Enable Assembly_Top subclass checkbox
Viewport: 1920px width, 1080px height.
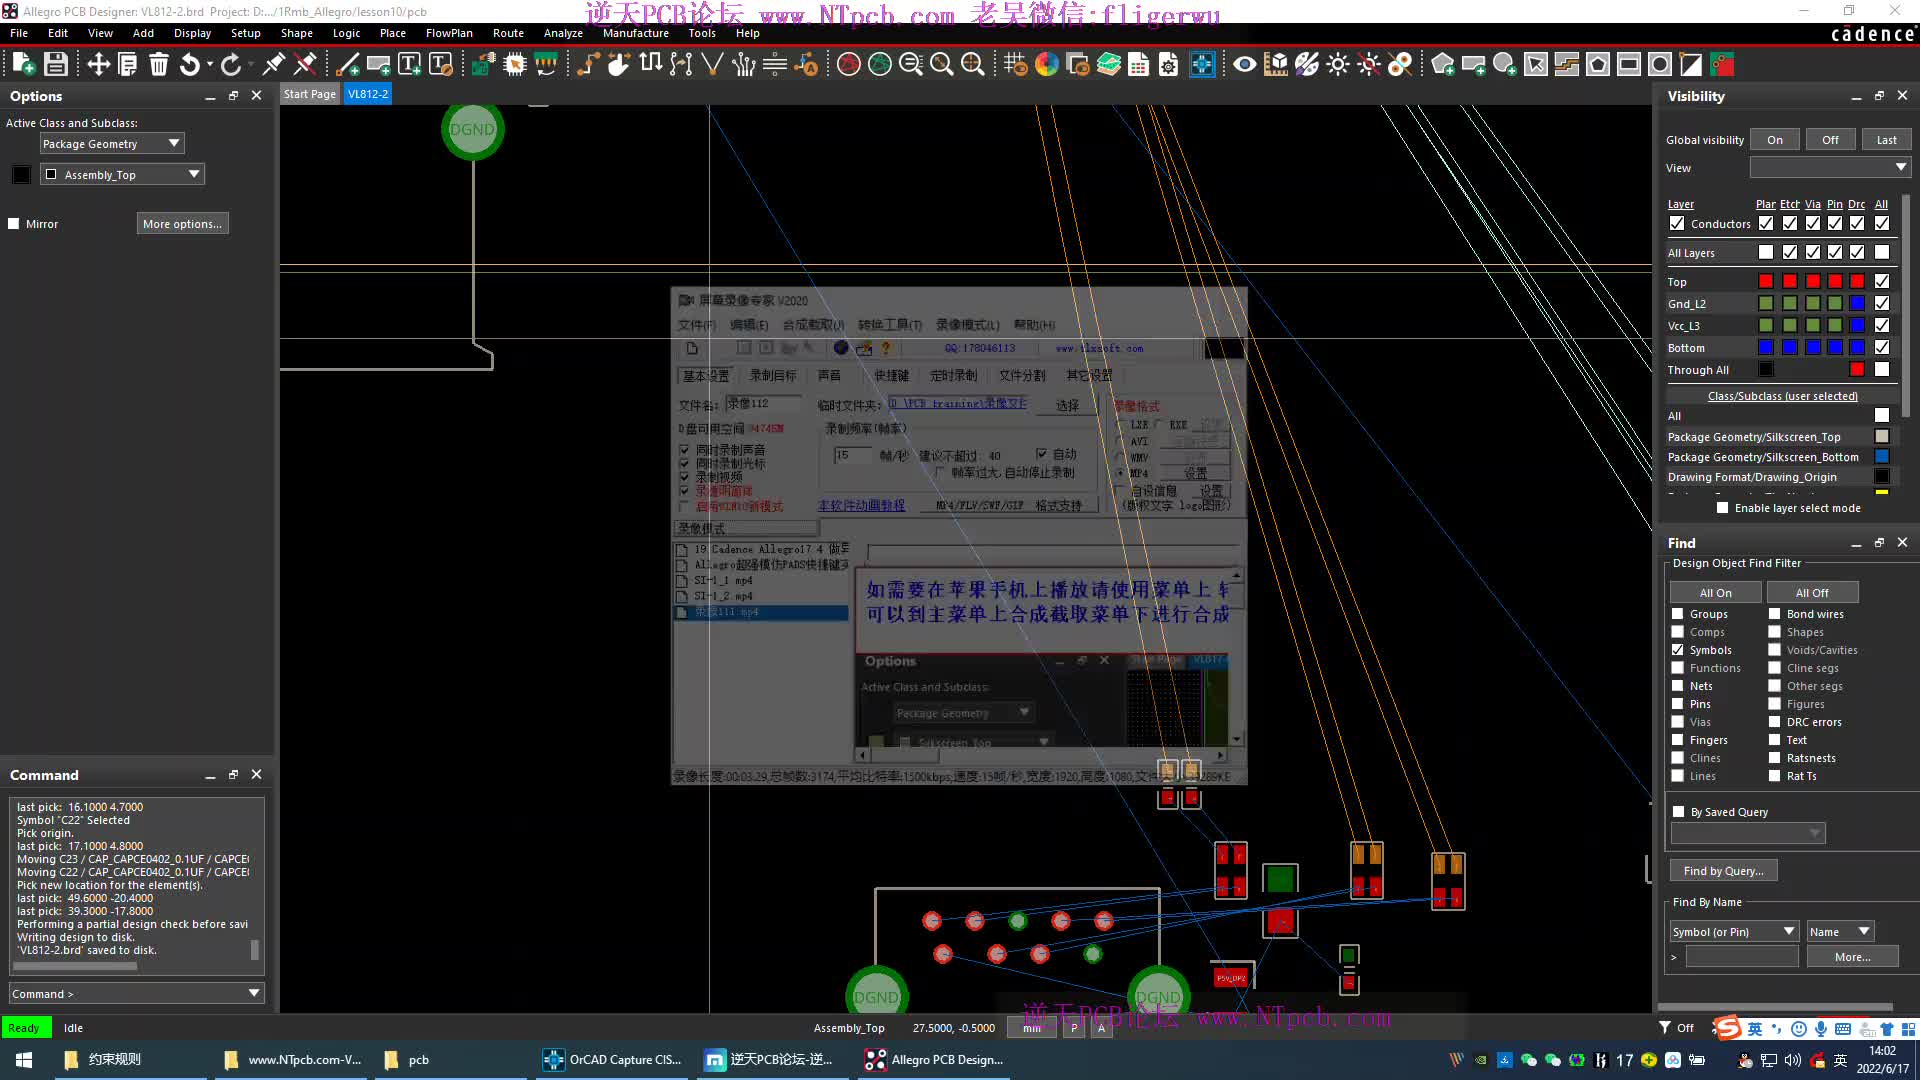[50, 174]
